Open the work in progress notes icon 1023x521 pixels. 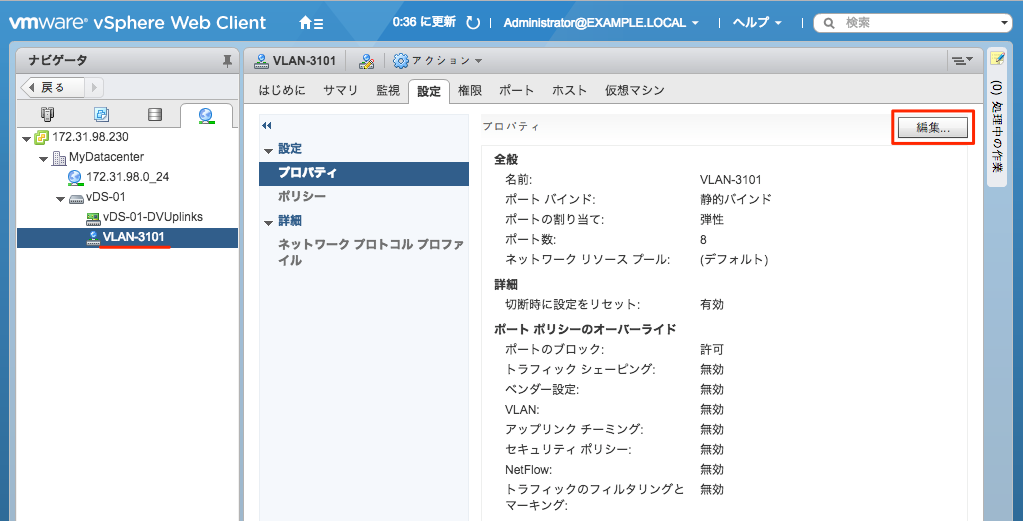coord(997,59)
